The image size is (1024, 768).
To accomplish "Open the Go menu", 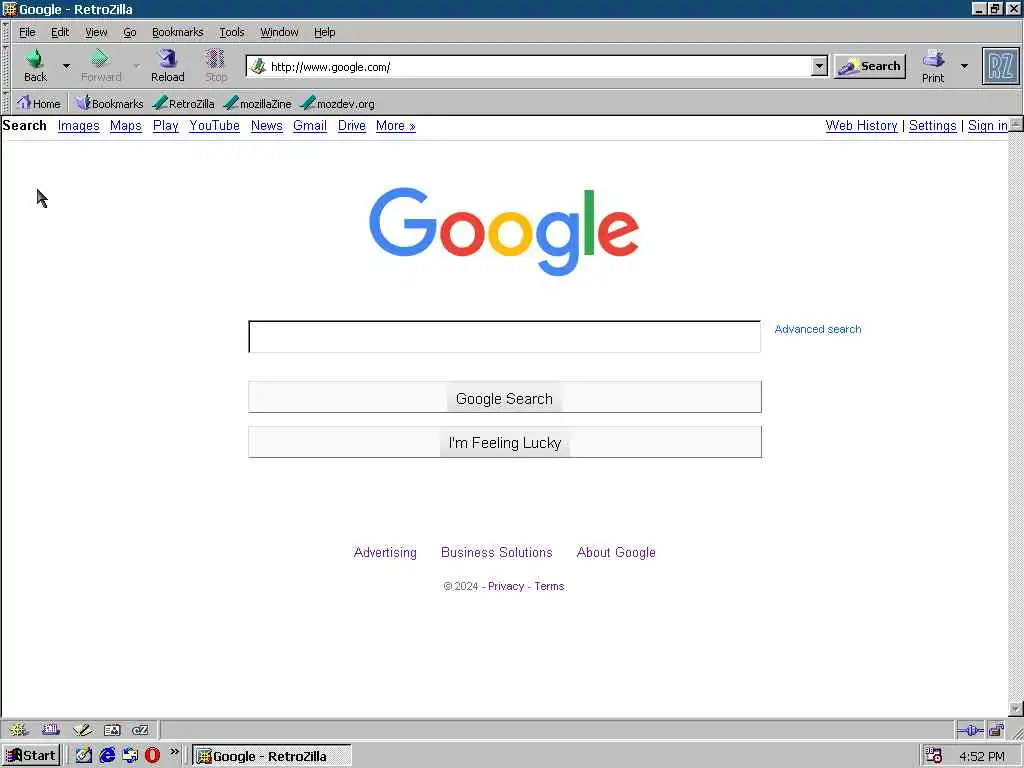I will [130, 32].
